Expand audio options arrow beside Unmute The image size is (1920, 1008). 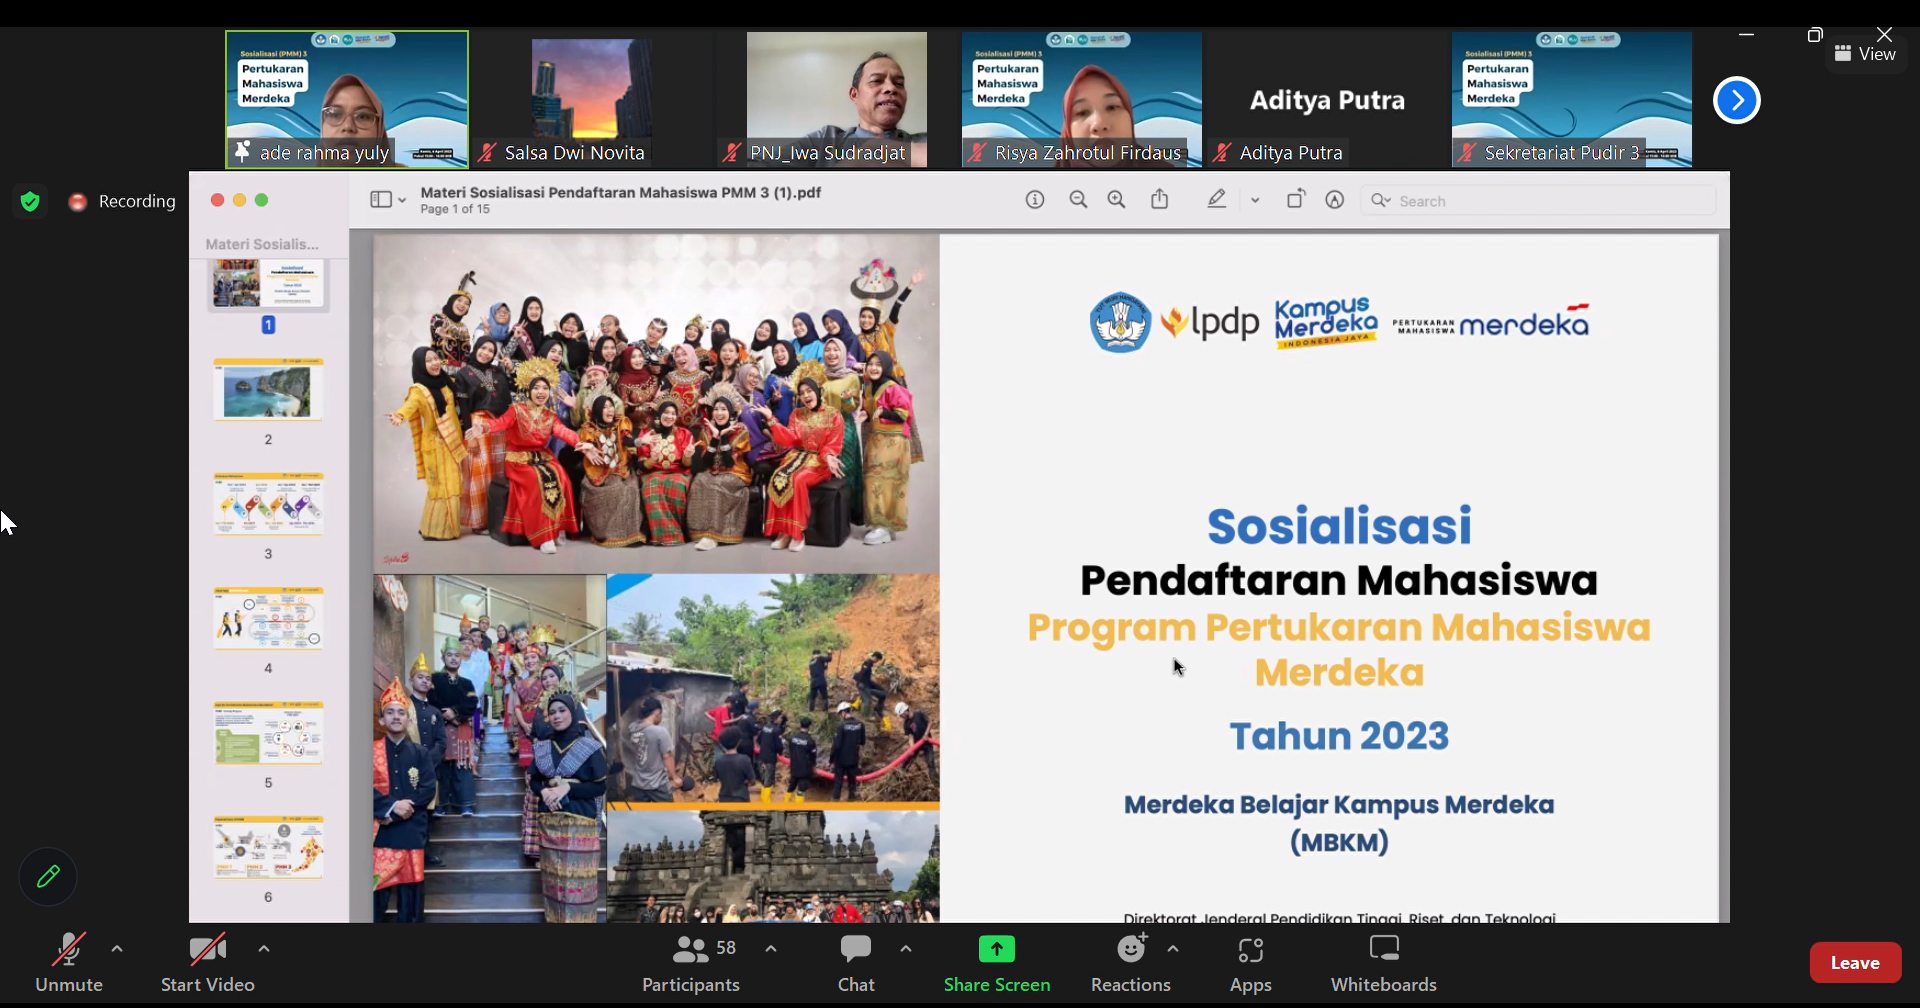(x=117, y=948)
